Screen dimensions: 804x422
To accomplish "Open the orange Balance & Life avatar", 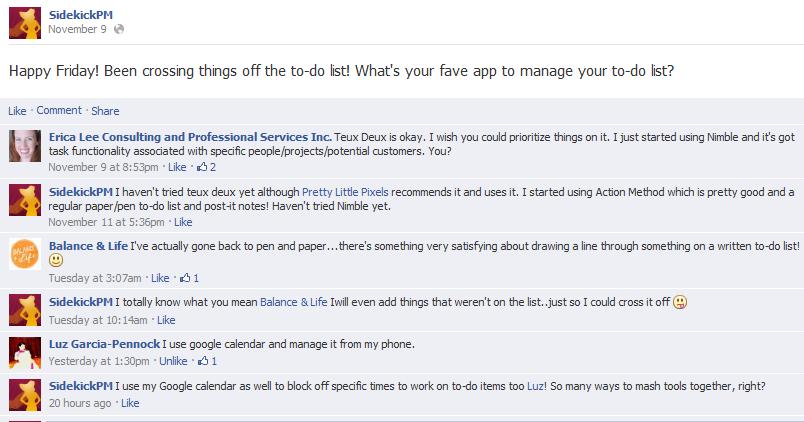I will click(25, 254).
